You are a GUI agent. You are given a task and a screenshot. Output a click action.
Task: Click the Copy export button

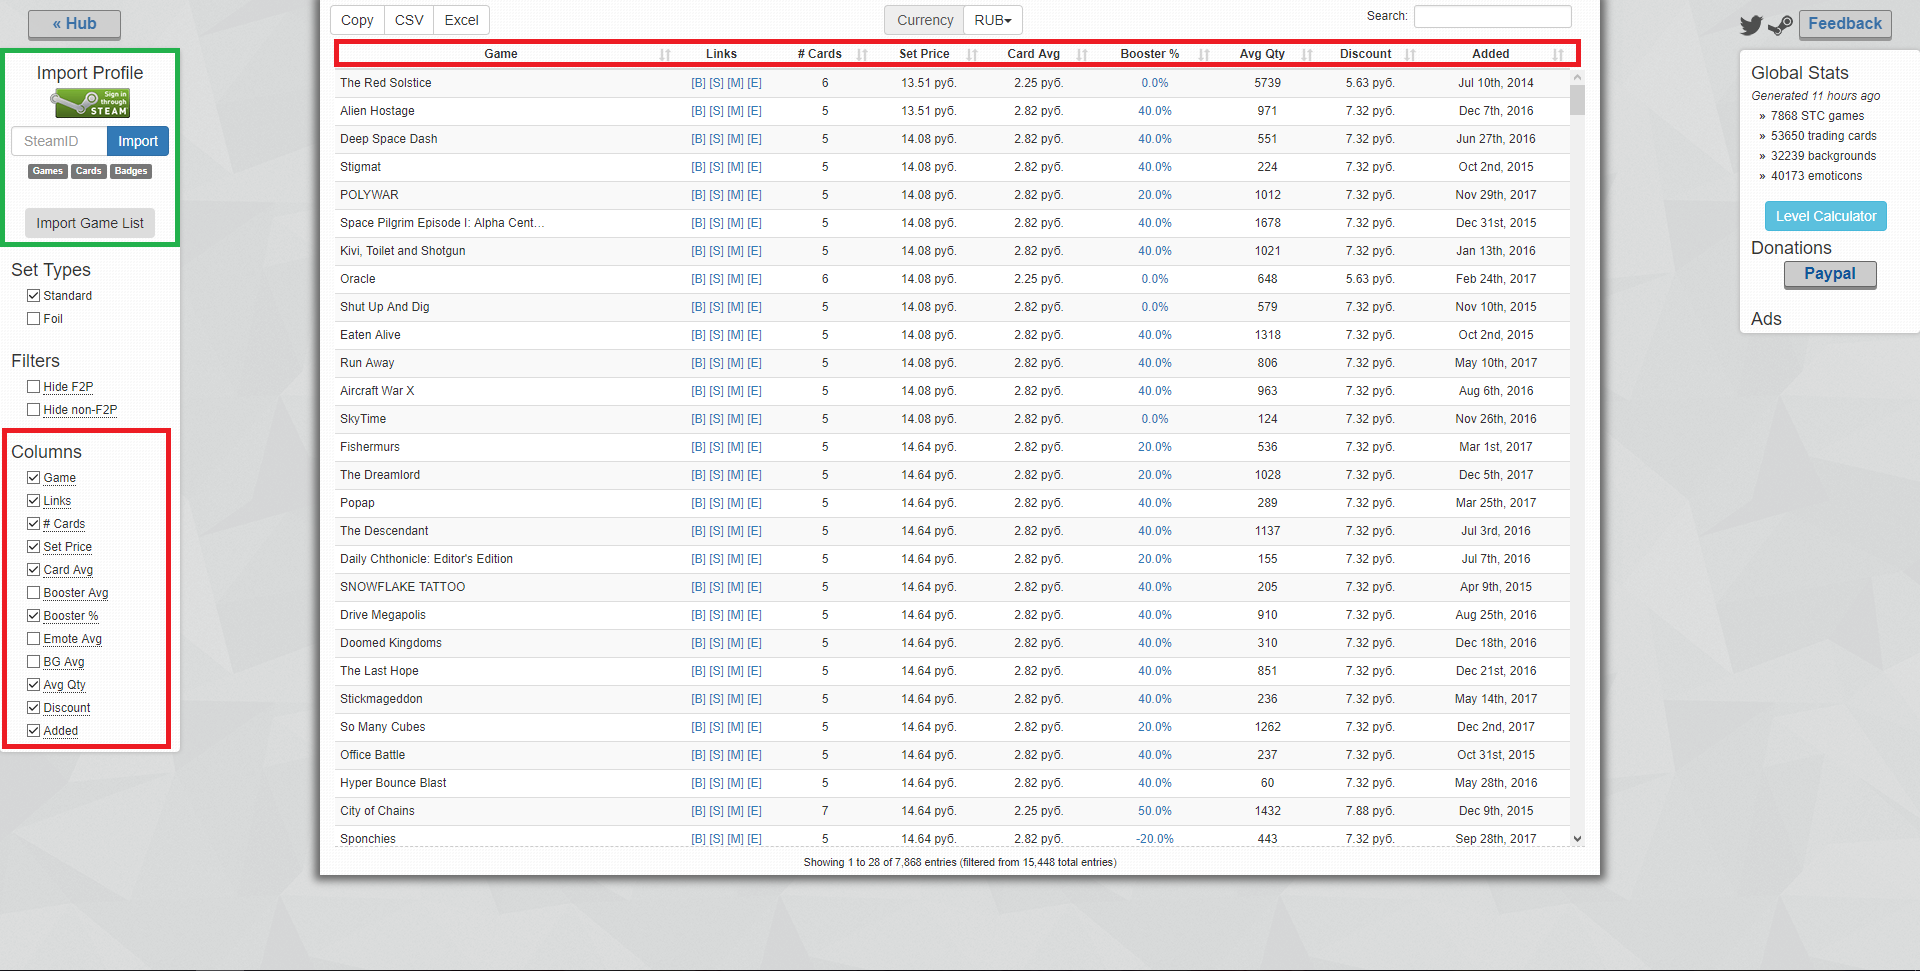(357, 20)
